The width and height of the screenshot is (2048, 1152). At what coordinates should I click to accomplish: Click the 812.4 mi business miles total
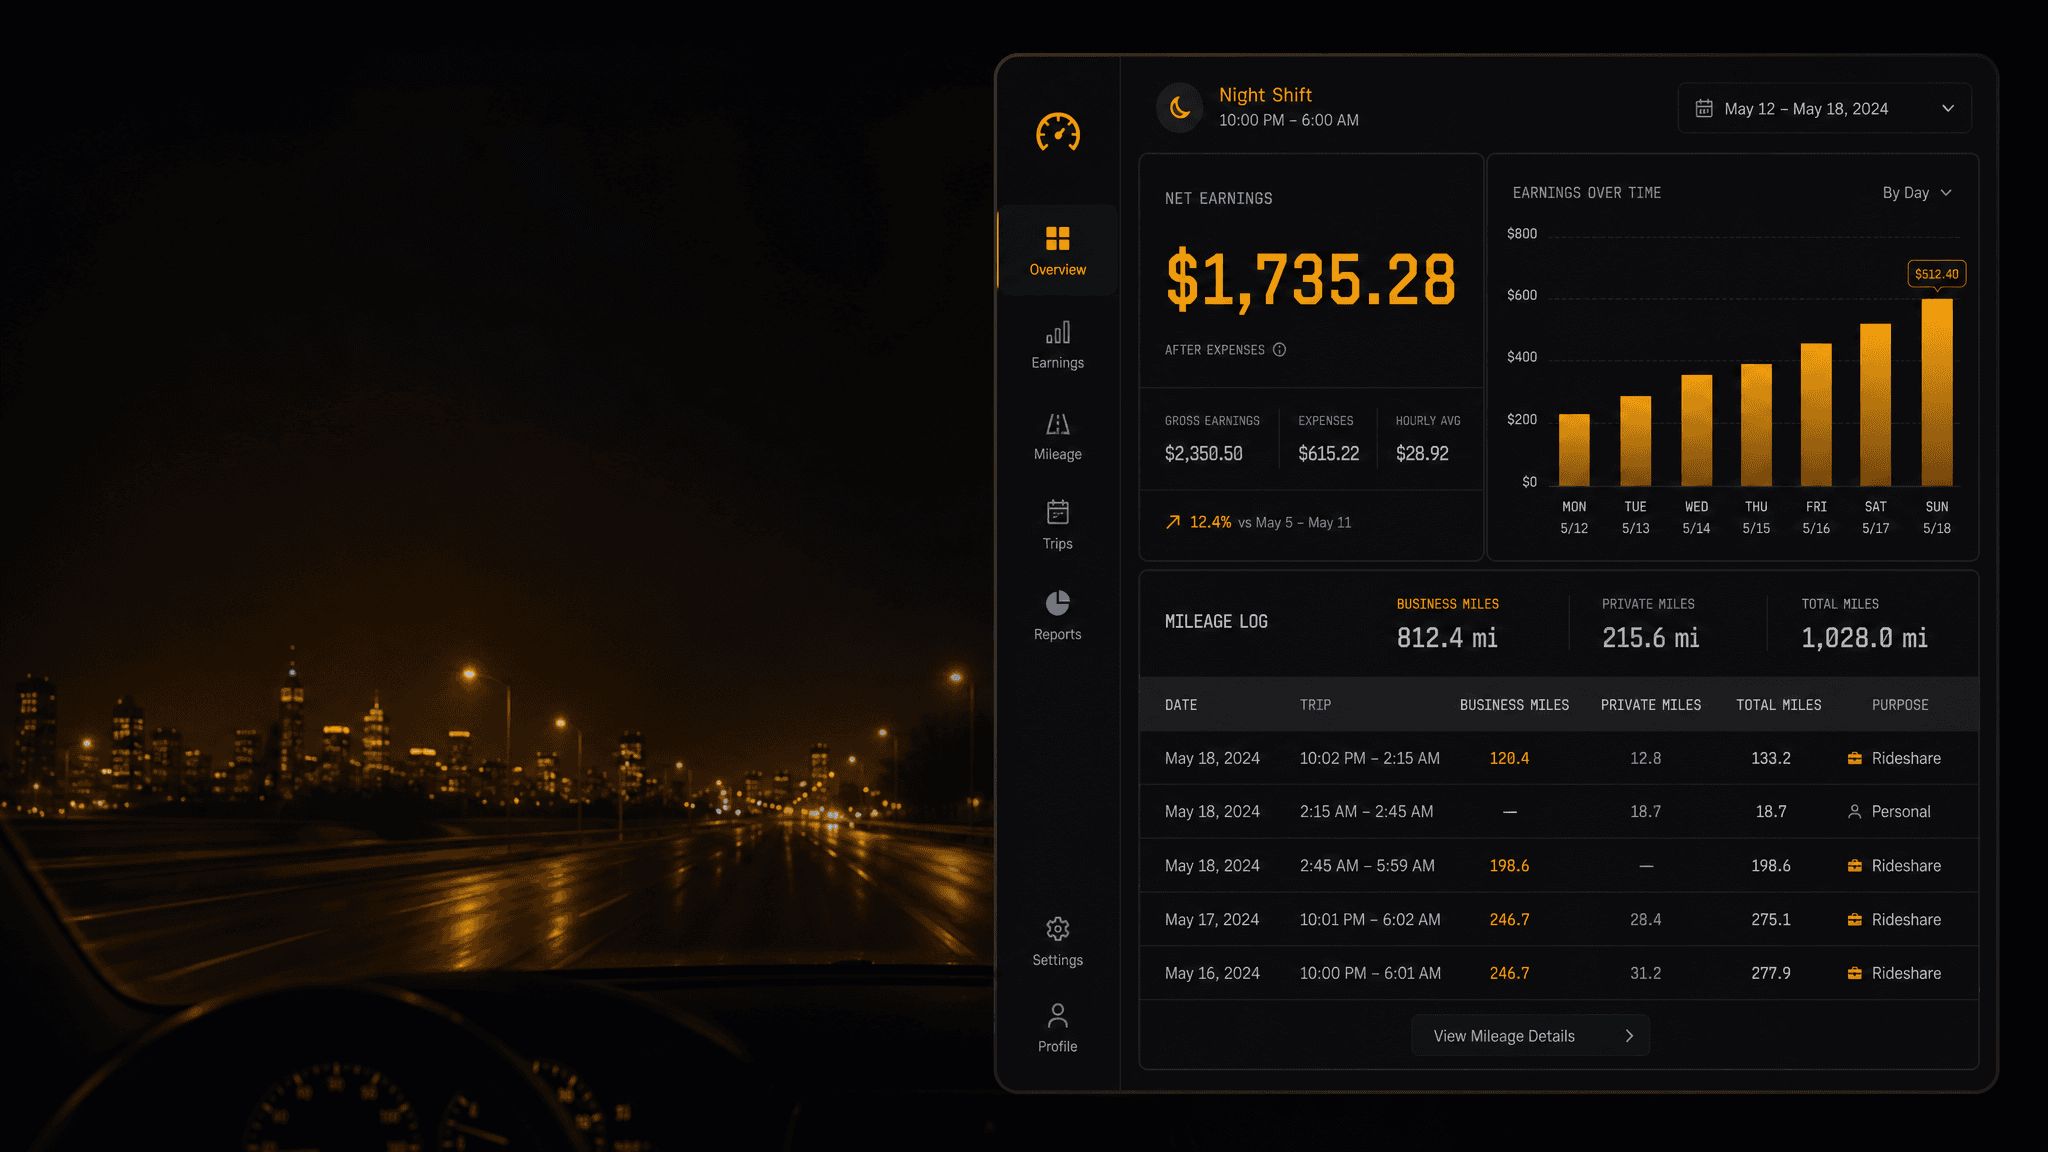(1447, 638)
